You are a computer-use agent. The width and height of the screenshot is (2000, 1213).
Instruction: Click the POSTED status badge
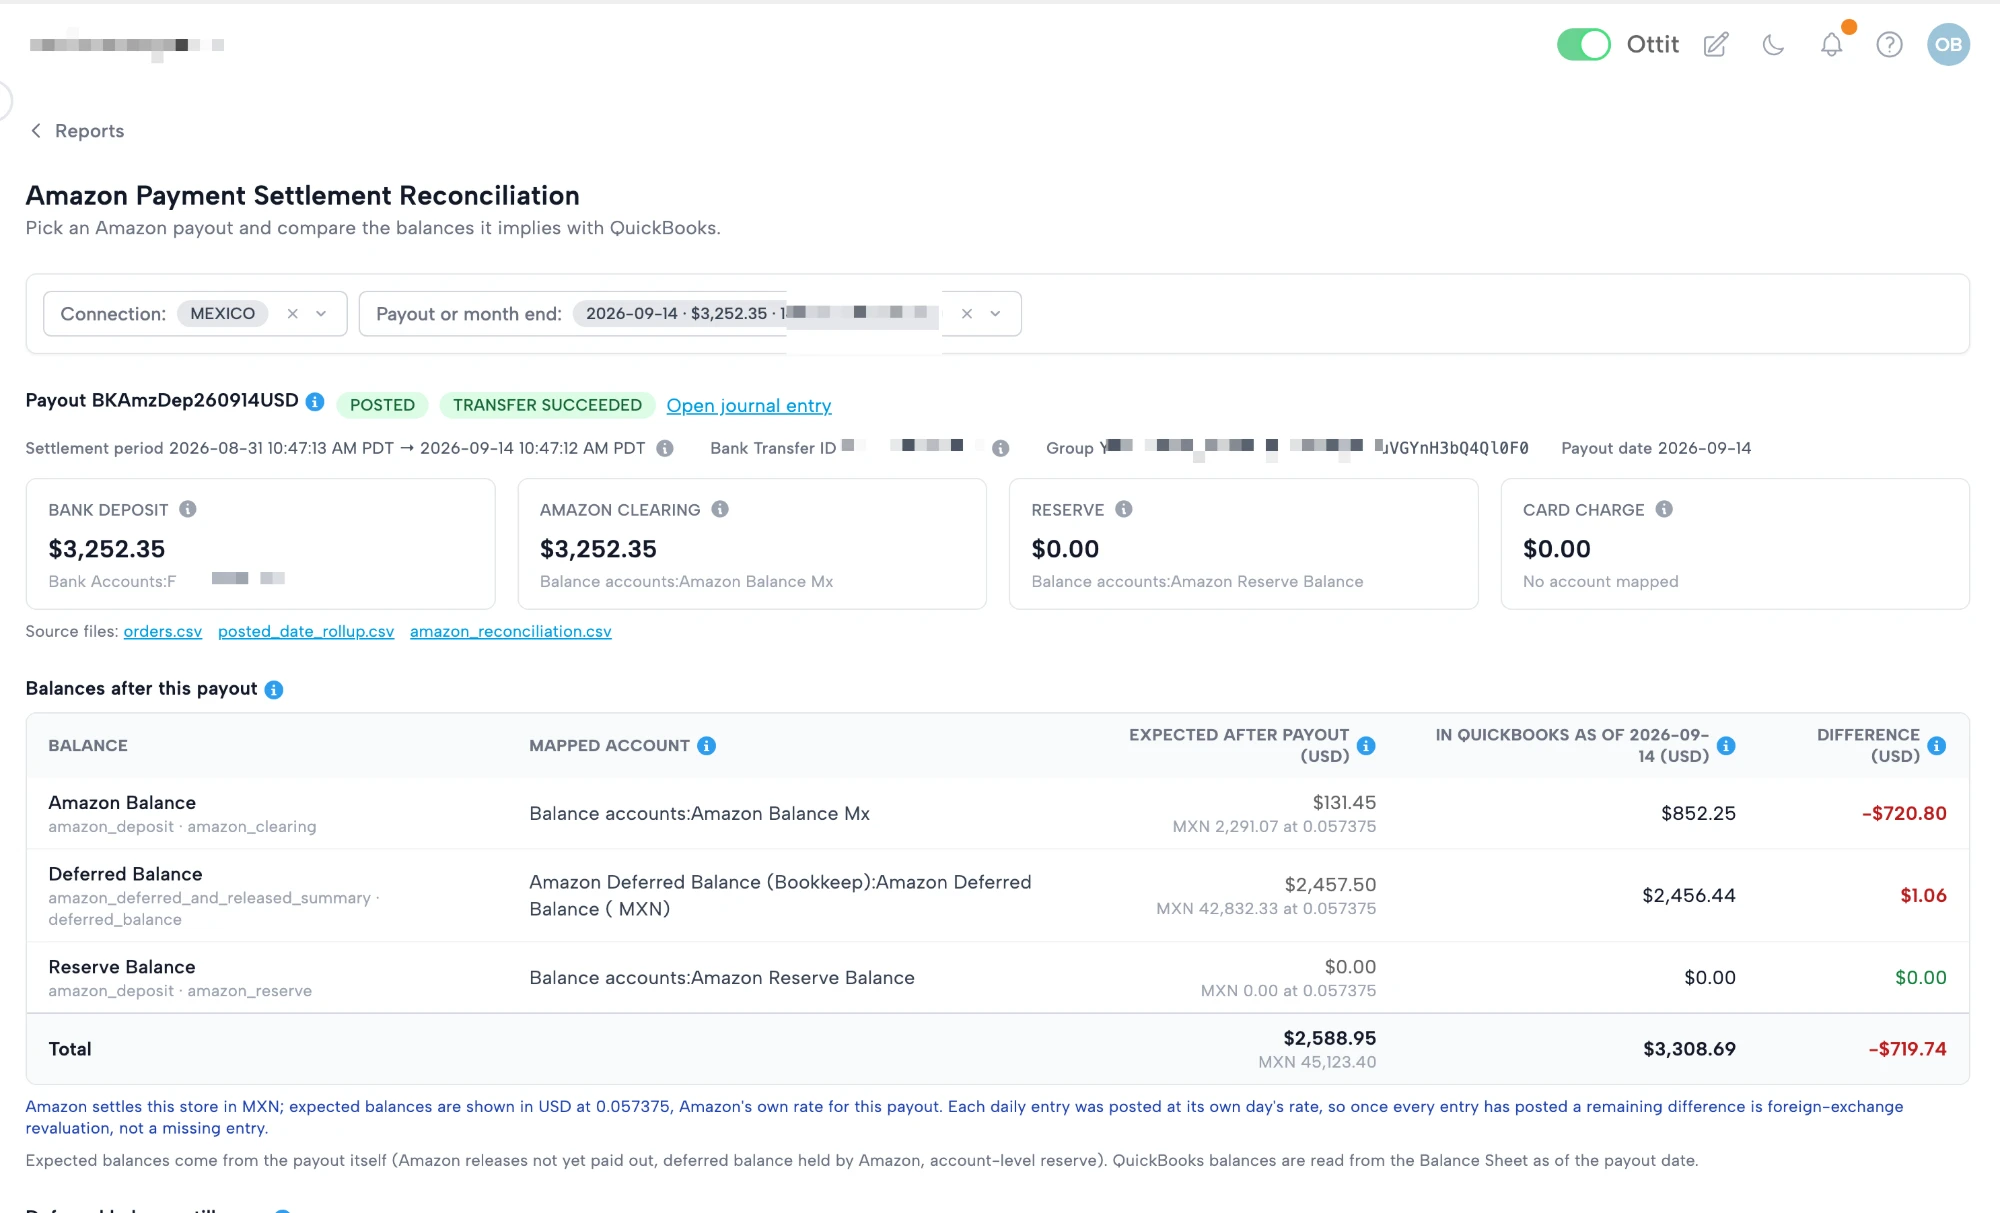coord(382,405)
